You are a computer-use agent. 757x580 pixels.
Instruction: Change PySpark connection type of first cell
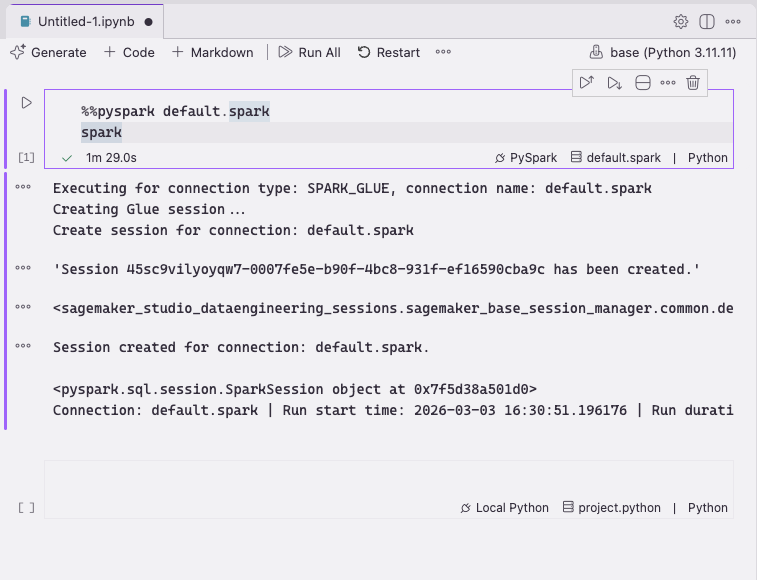click(x=526, y=158)
